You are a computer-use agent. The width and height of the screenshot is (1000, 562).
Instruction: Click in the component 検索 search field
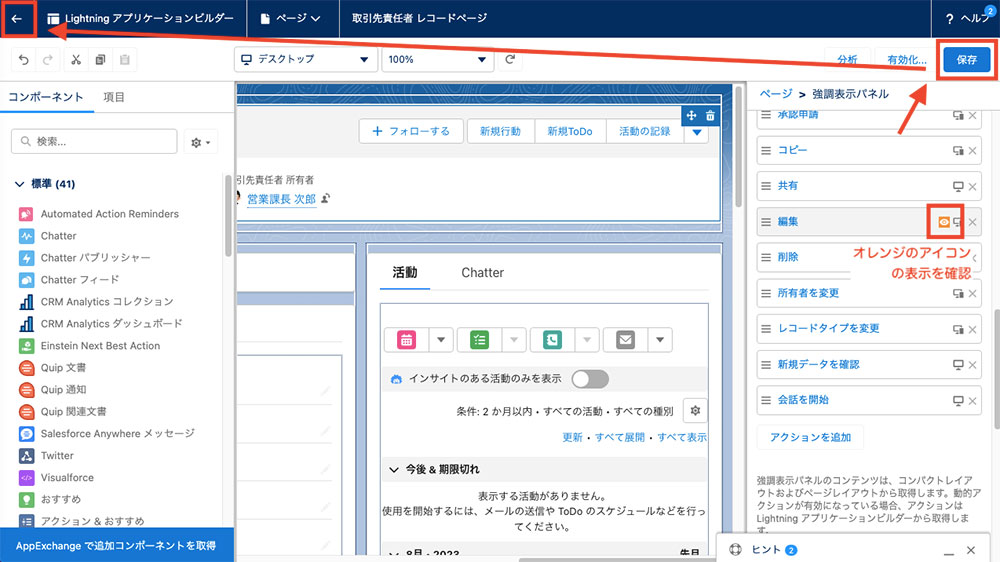coord(94,141)
